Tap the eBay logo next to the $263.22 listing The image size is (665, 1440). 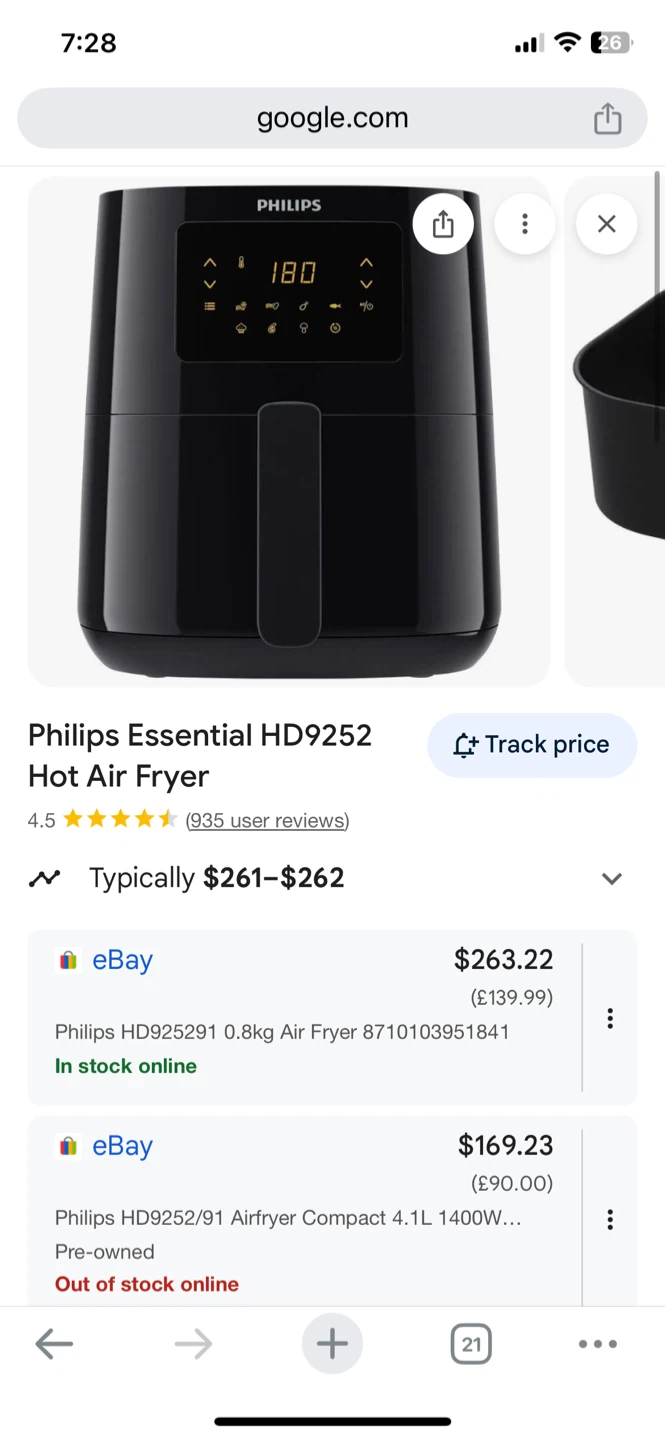click(x=67, y=959)
